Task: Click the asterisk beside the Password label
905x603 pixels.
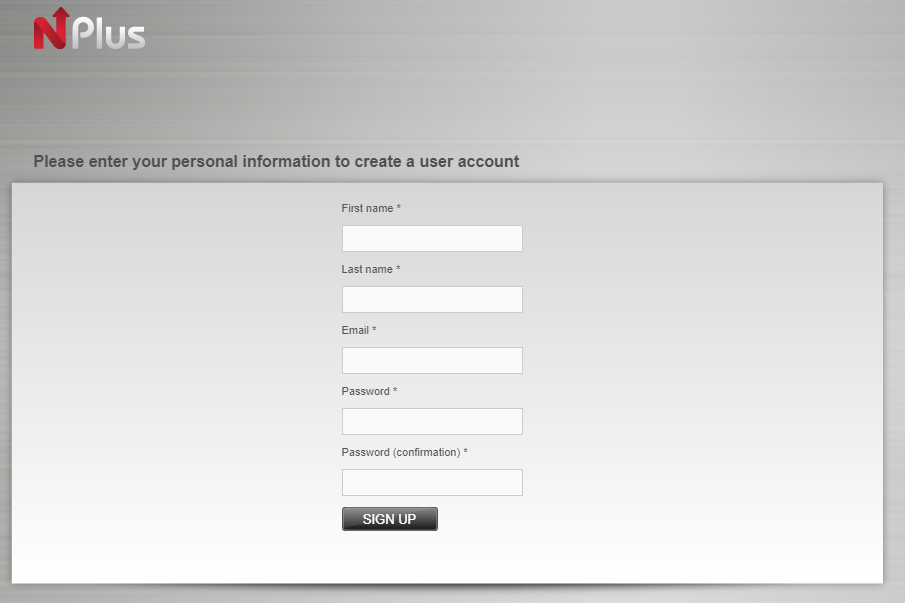Action: pyautogui.click(x=395, y=391)
